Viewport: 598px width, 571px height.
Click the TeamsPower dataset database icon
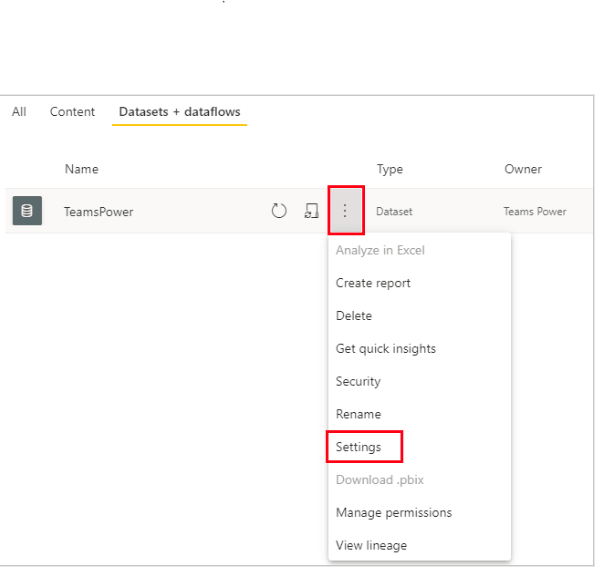[27, 211]
